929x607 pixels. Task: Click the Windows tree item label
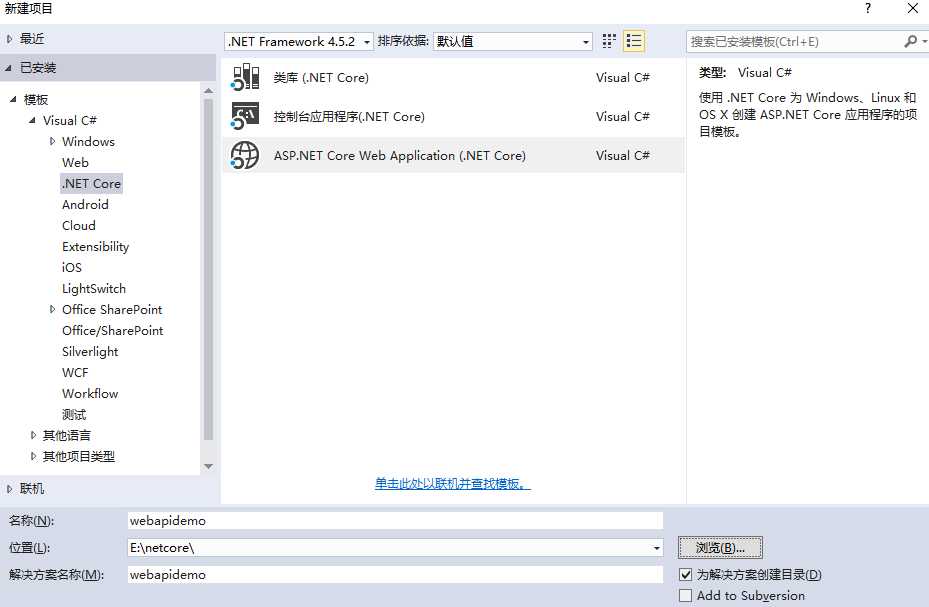pos(88,142)
